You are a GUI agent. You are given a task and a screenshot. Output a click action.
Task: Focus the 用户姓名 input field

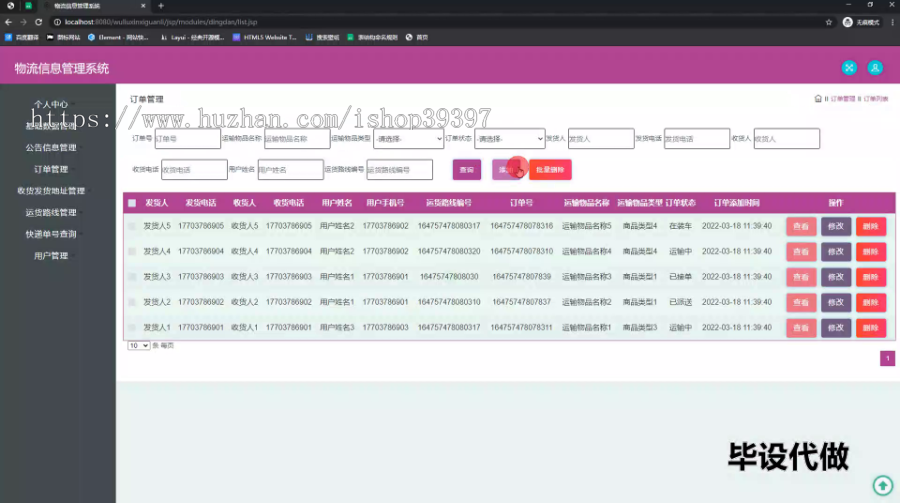290,169
